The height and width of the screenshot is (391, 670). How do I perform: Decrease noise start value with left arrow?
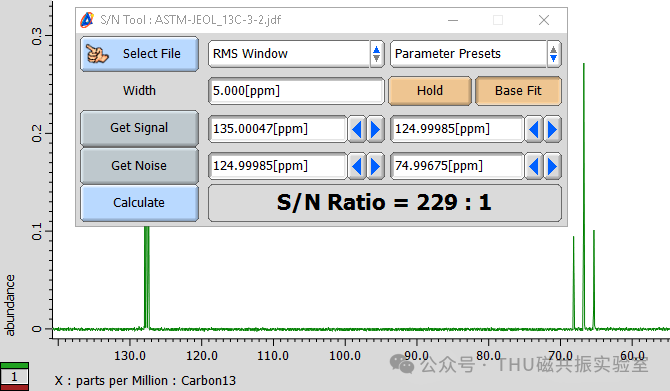click(x=357, y=166)
